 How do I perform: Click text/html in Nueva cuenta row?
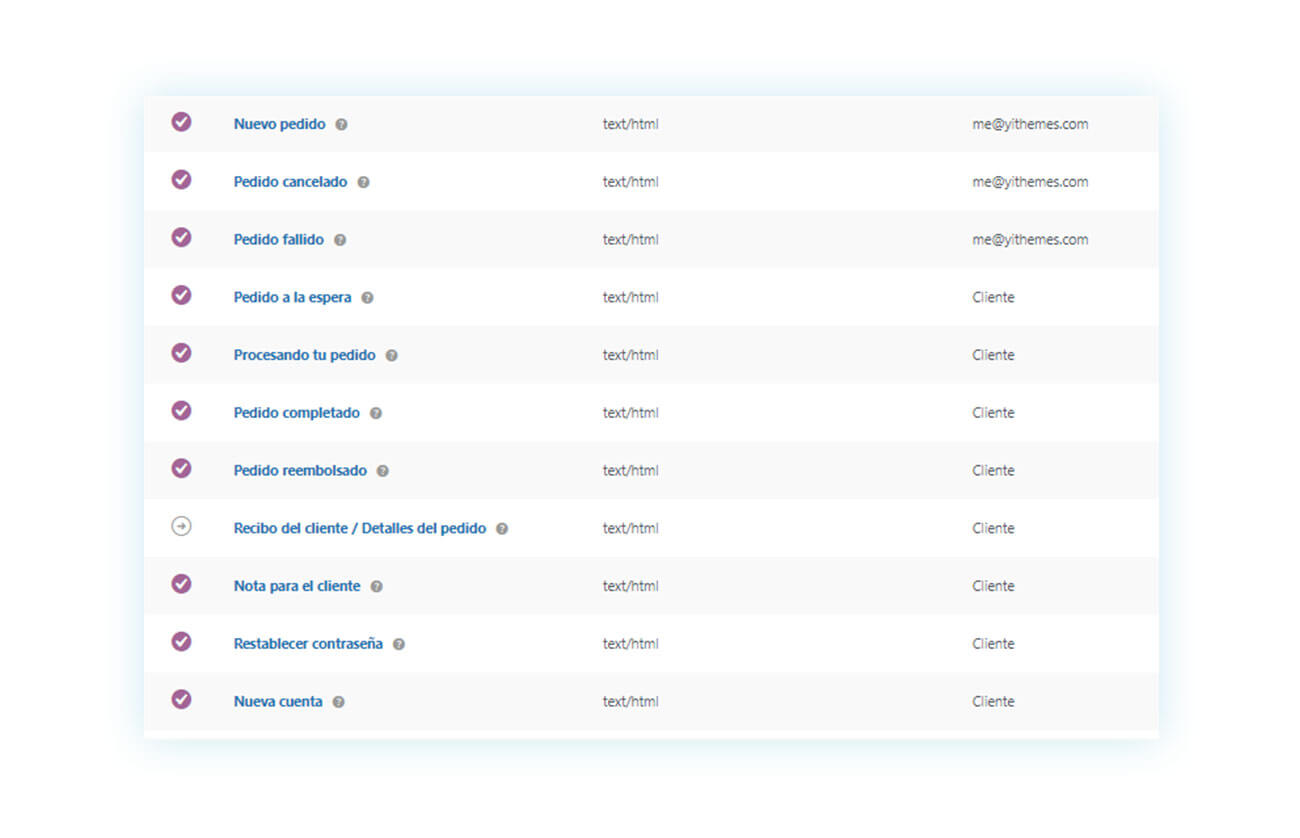(631, 702)
